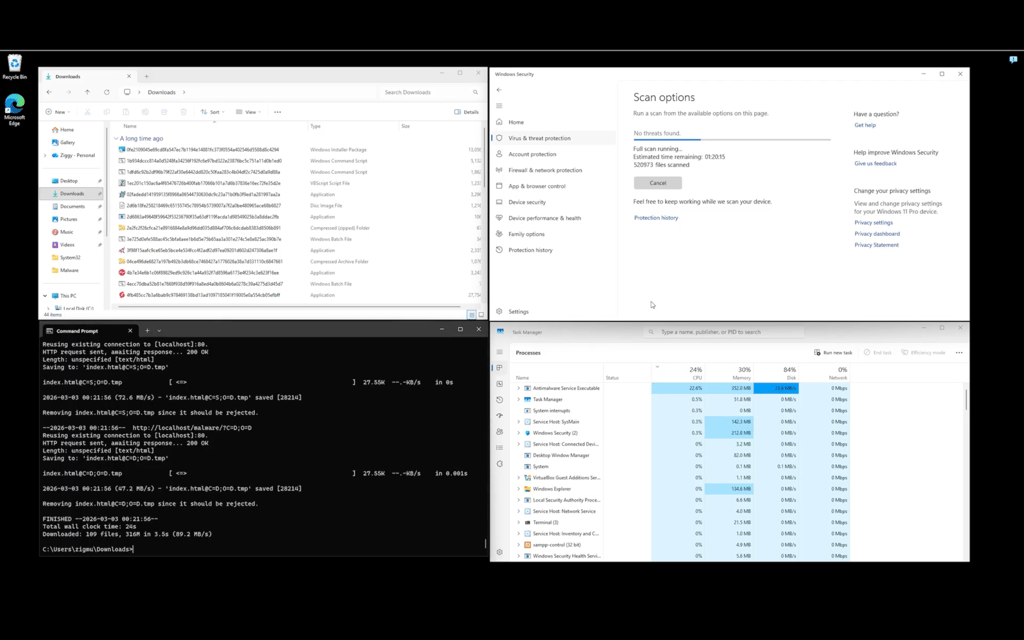This screenshot has width=1024, height=640.
Task: Open the File Explorer see more (…) menu
Action: 277,112
